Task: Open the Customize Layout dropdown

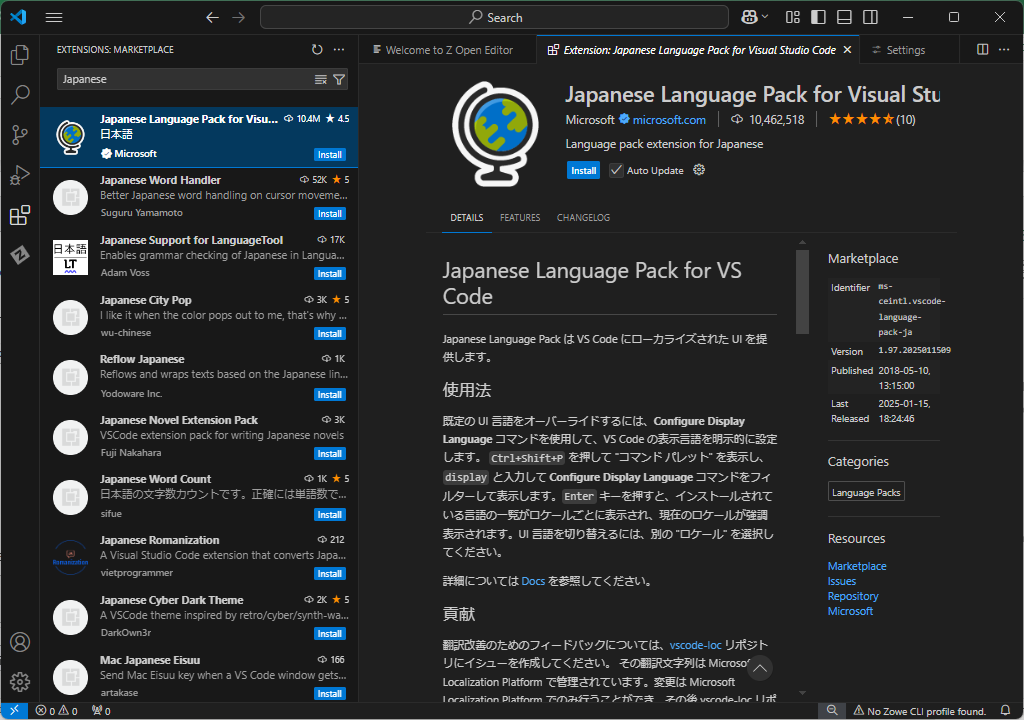Action: click(791, 16)
